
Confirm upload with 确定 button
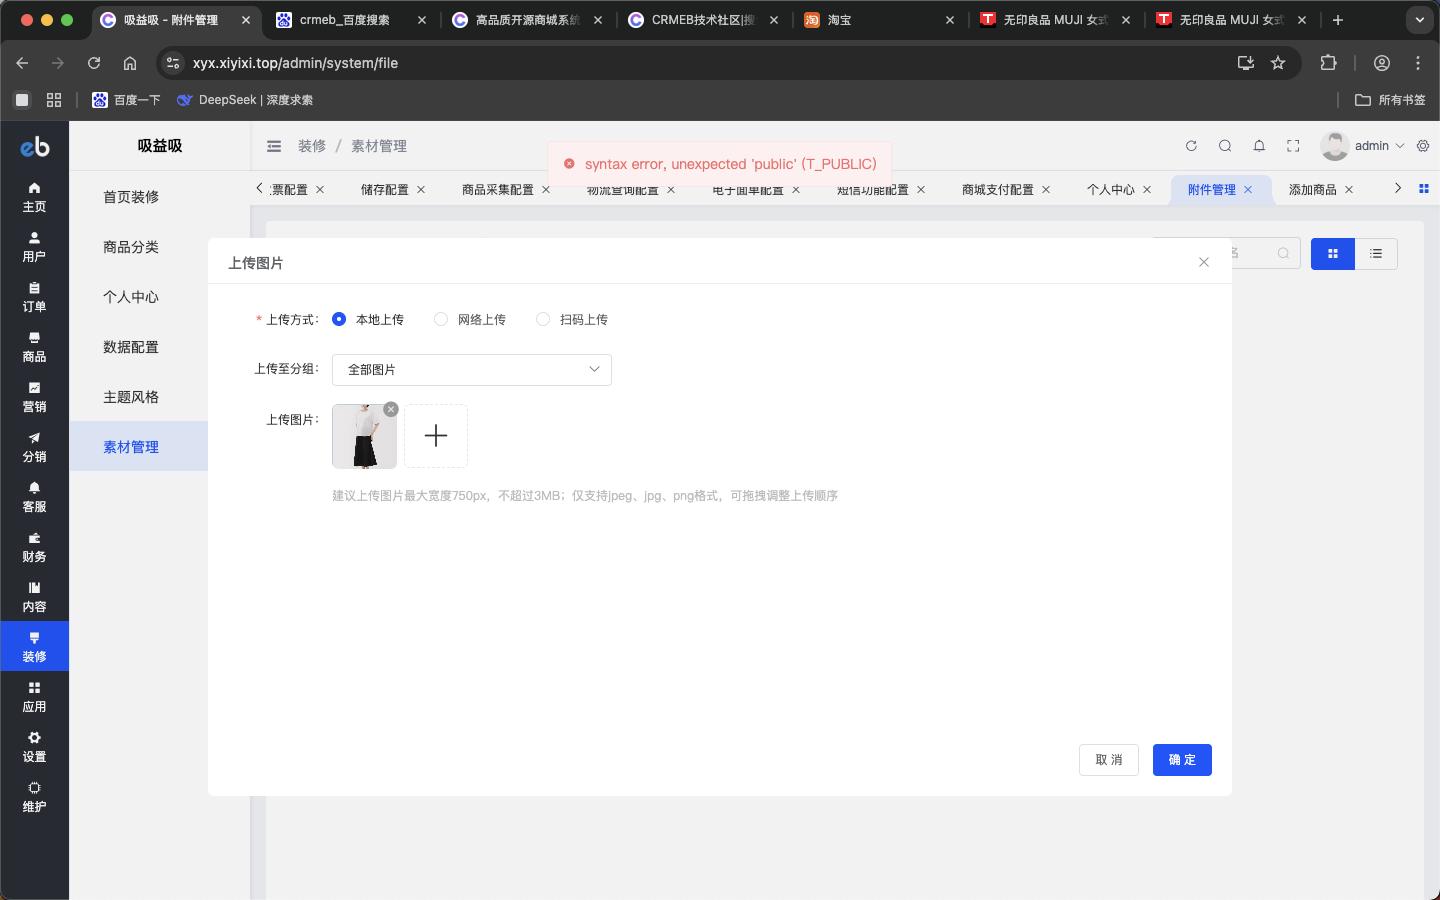[x=1182, y=760]
